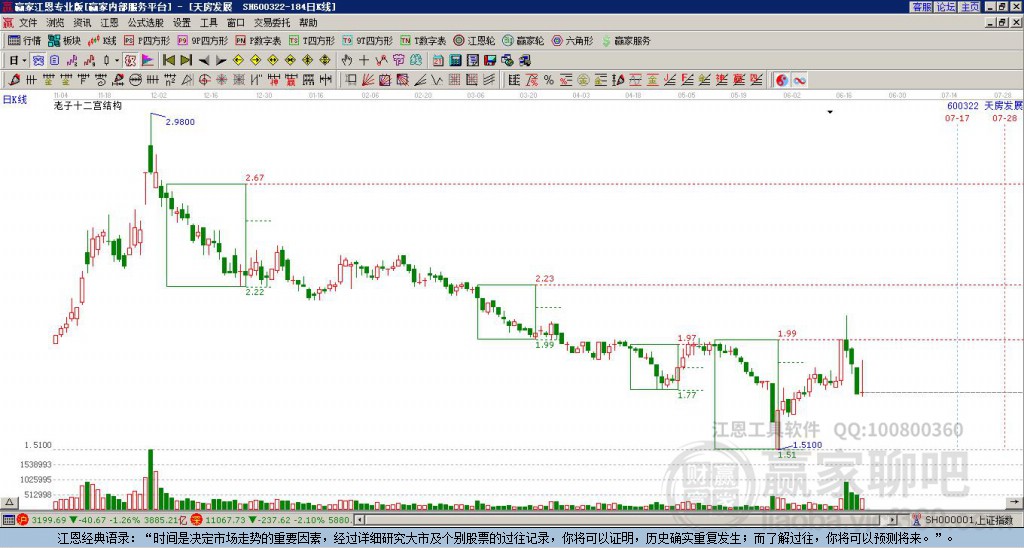Select the percent % tool
The width and height of the screenshot is (1024, 548).
(x=549, y=80)
